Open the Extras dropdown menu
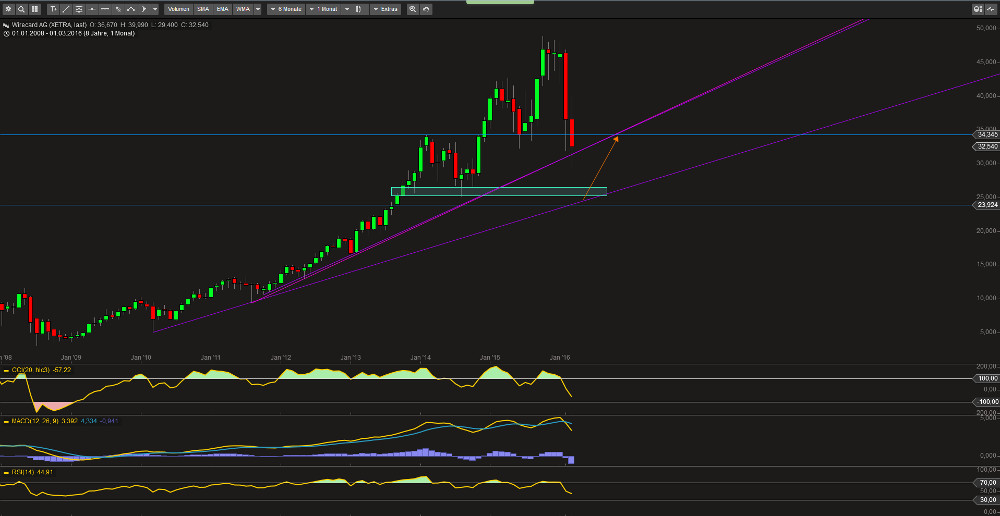This screenshot has height=516, width=1000. (385, 9)
